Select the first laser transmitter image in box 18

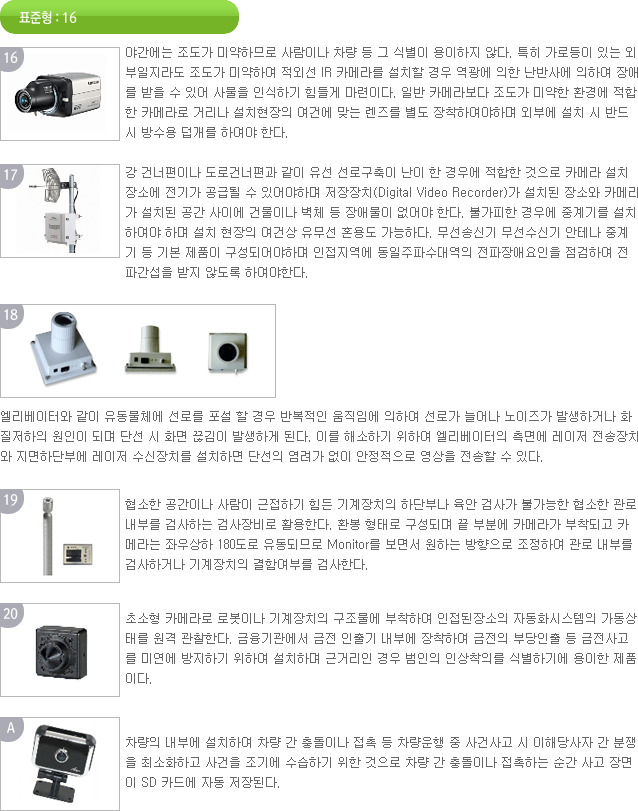click(x=64, y=348)
